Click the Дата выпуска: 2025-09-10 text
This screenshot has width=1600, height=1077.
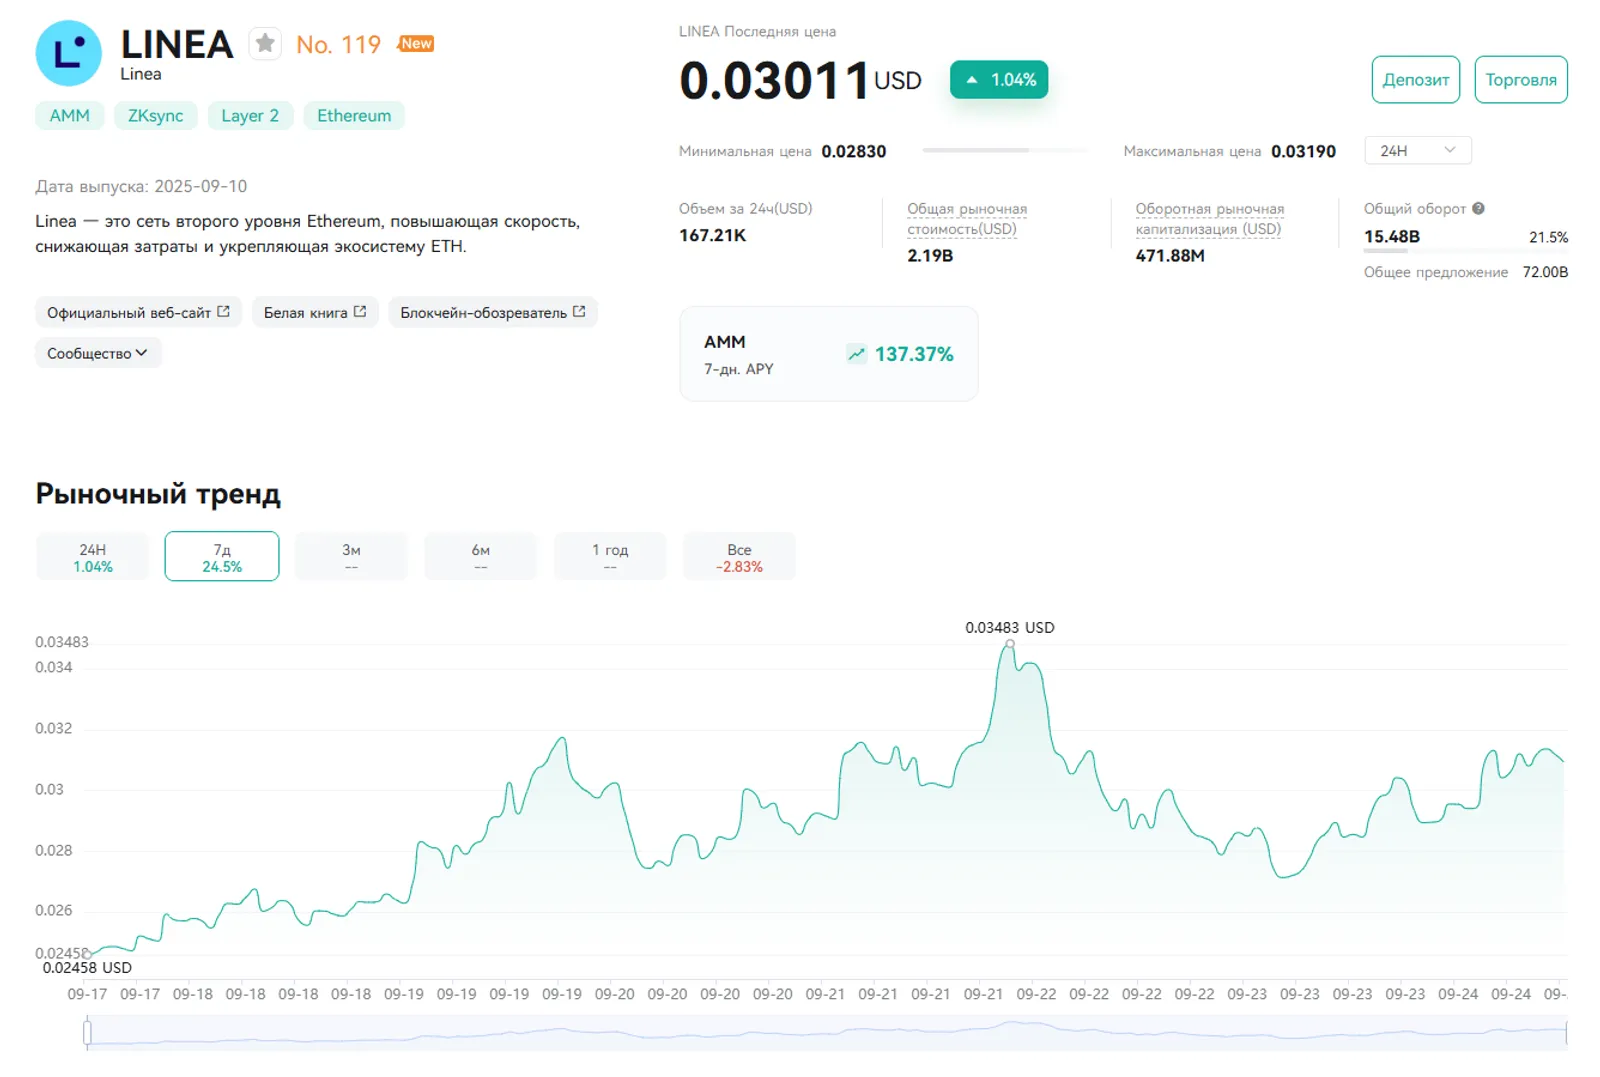(141, 187)
